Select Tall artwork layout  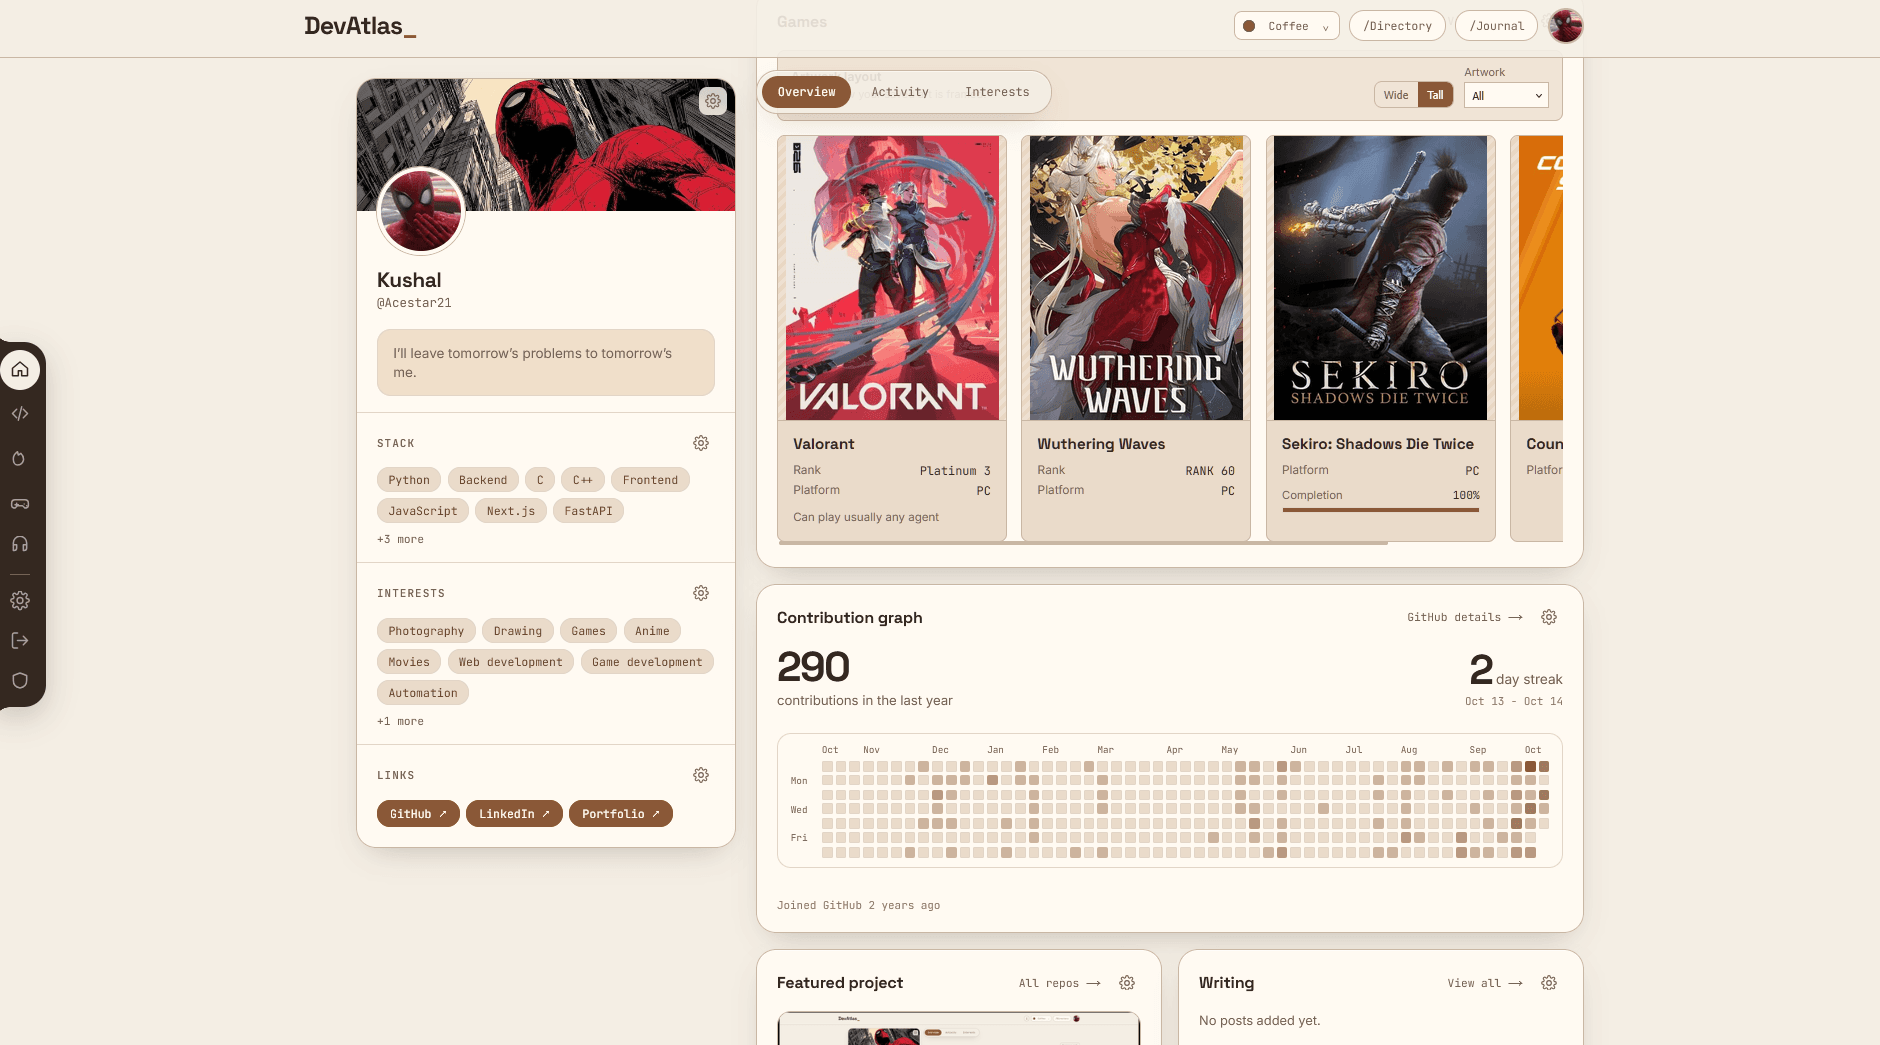[x=1436, y=95]
